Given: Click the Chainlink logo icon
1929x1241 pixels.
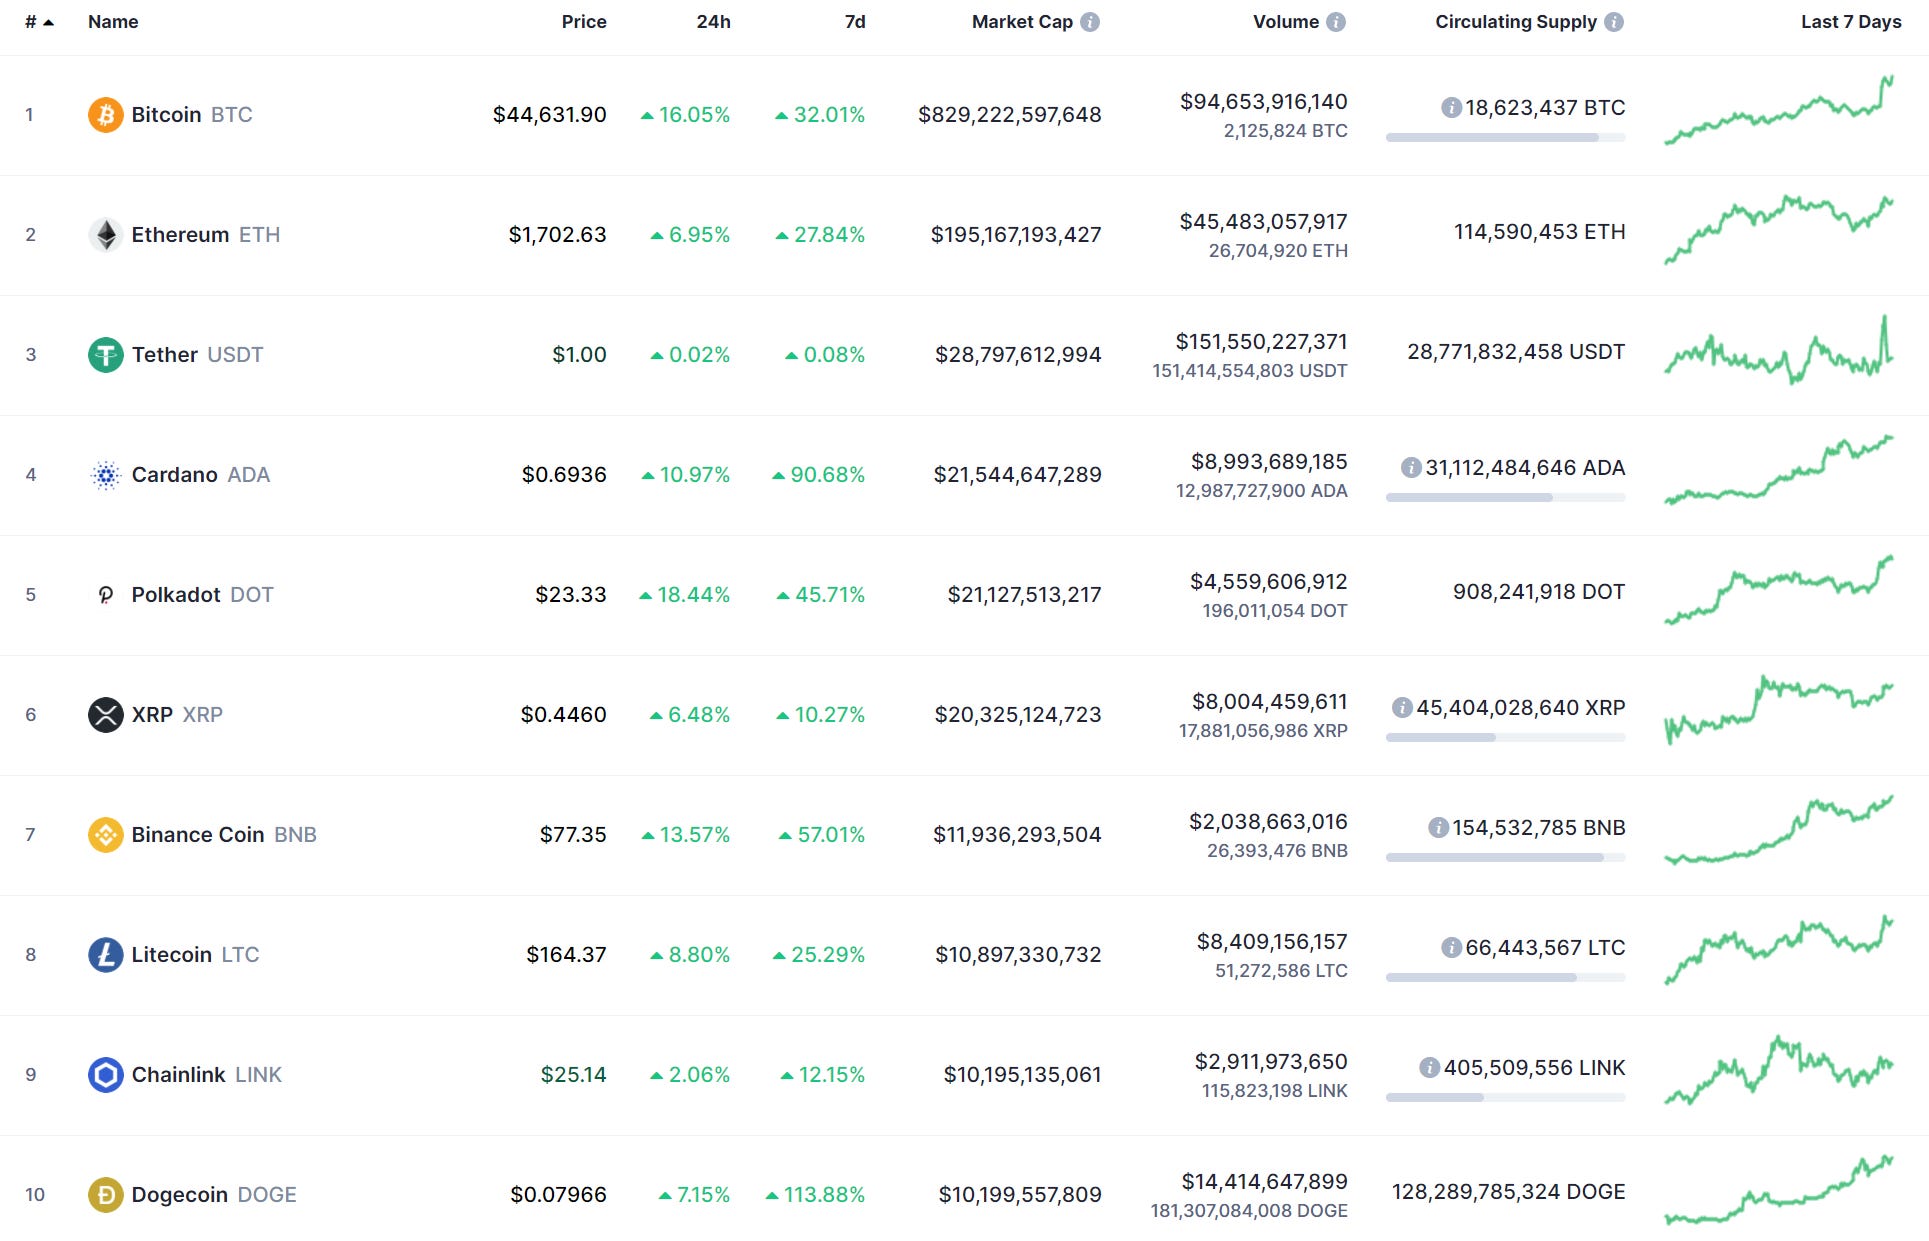Looking at the screenshot, I should (105, 1074).
